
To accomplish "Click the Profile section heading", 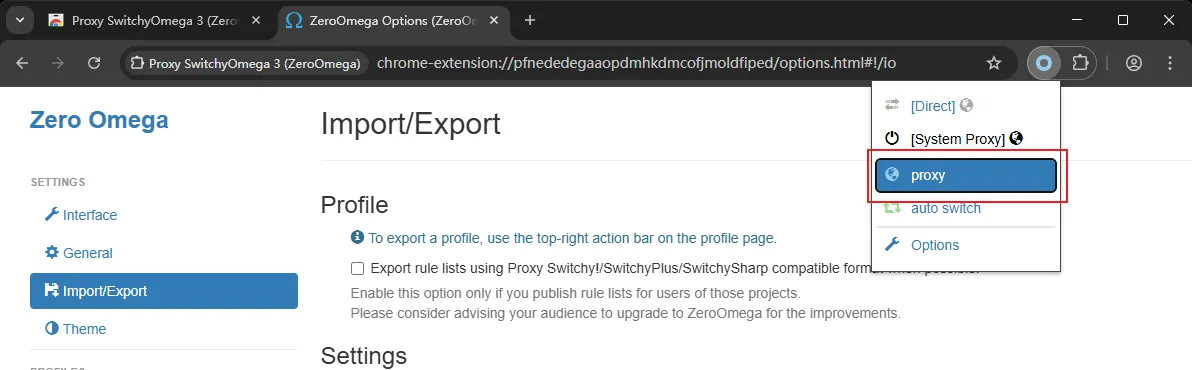I will 354,204.
